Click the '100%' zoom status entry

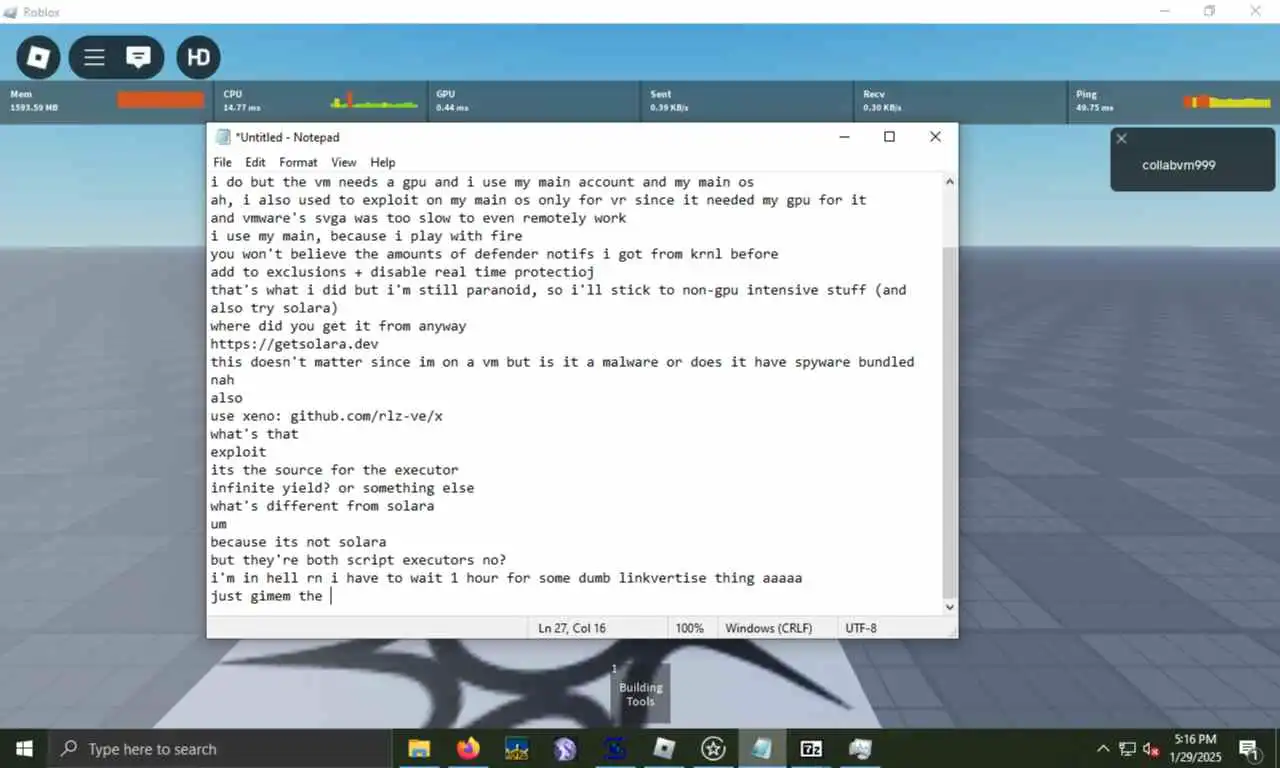pos(689,628)
